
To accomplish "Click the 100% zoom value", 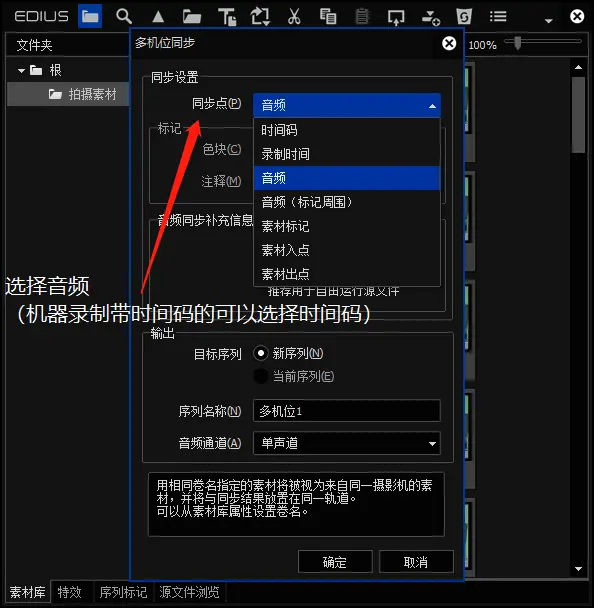I will pos(482,45).
